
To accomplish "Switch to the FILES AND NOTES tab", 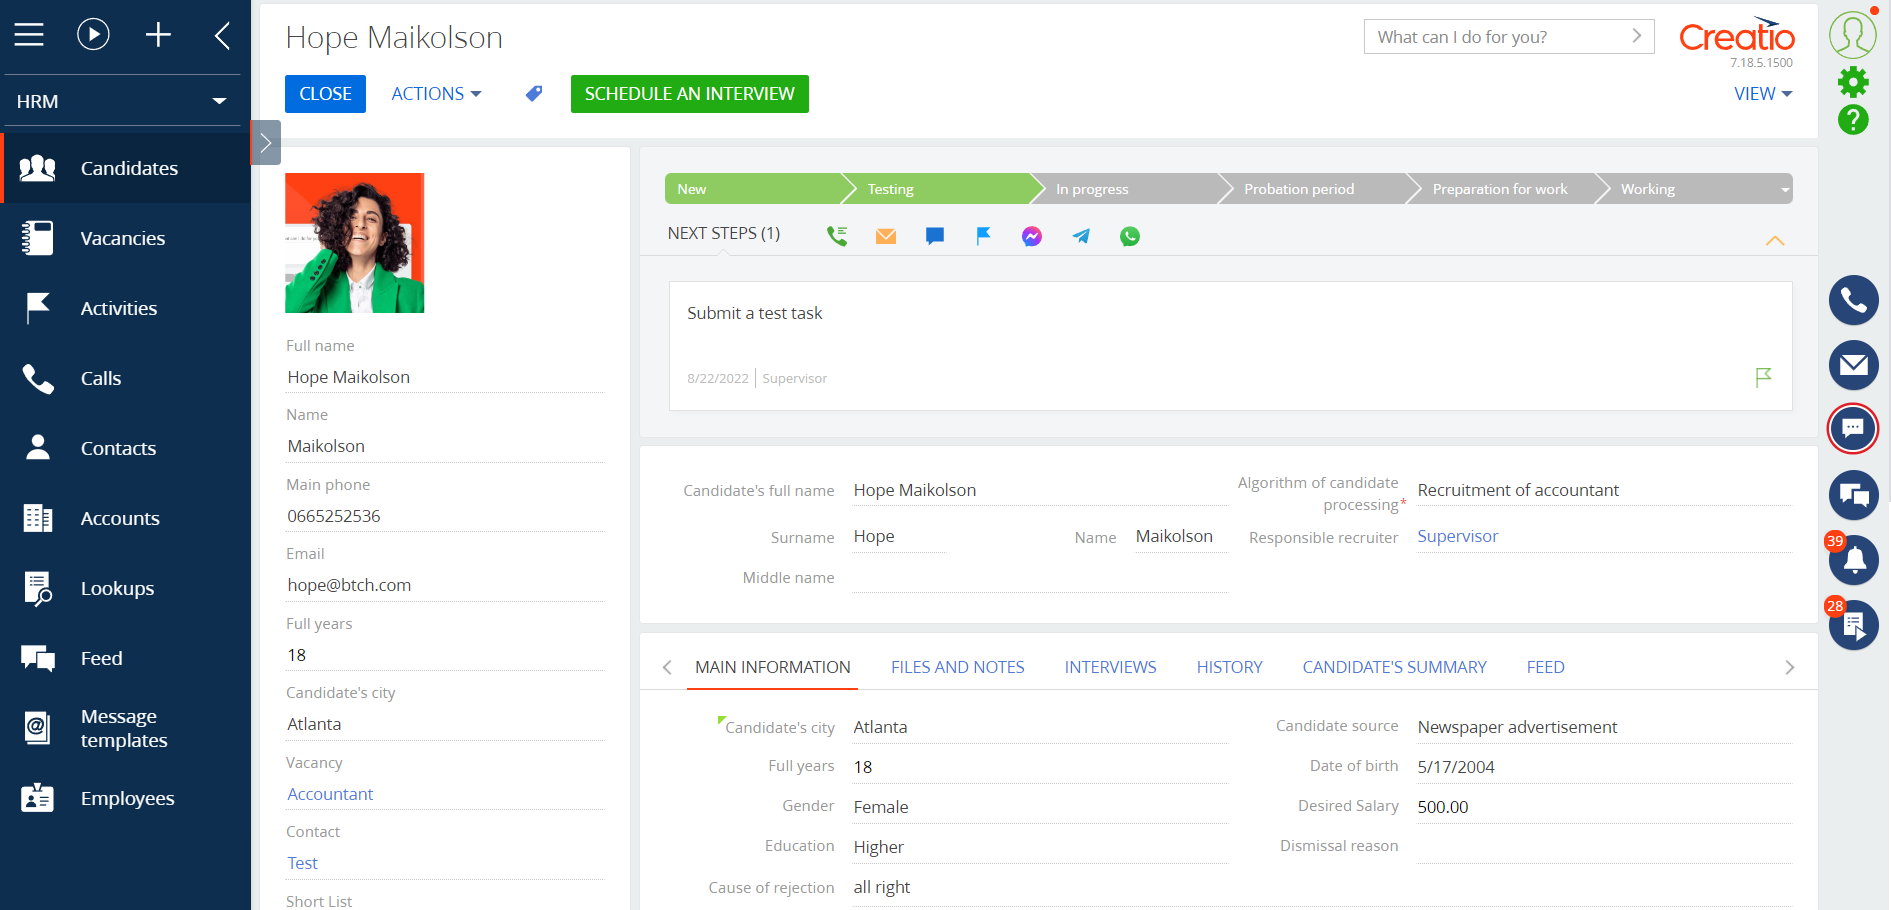I will pyautogui.click(x=957, y=667).
